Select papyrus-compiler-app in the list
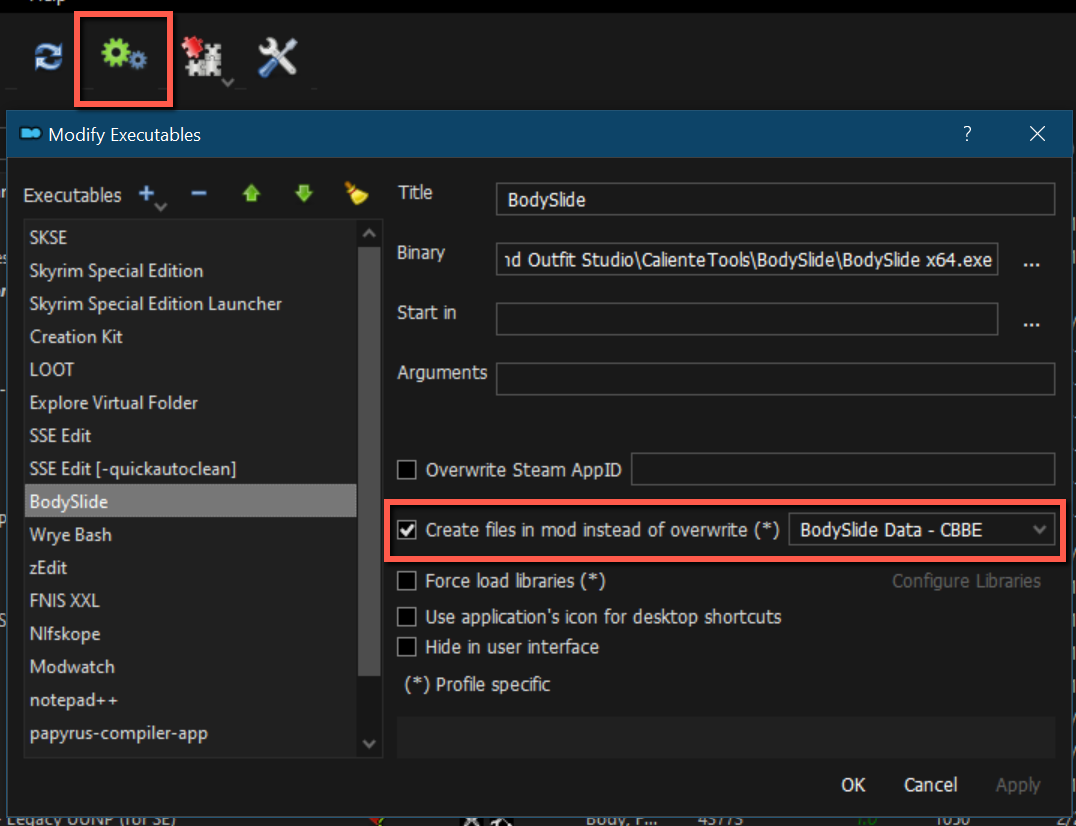Image resolution: width=1076 pixels, height=826 pixels. point(191,733)
